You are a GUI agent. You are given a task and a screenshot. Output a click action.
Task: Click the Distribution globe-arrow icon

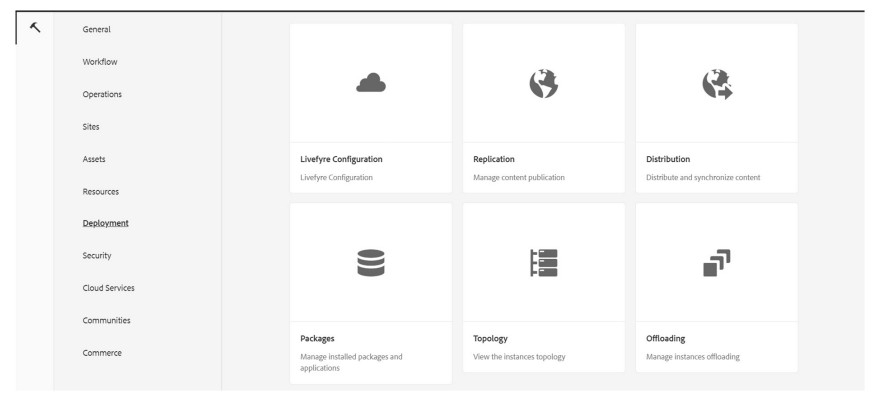[717, 84]
